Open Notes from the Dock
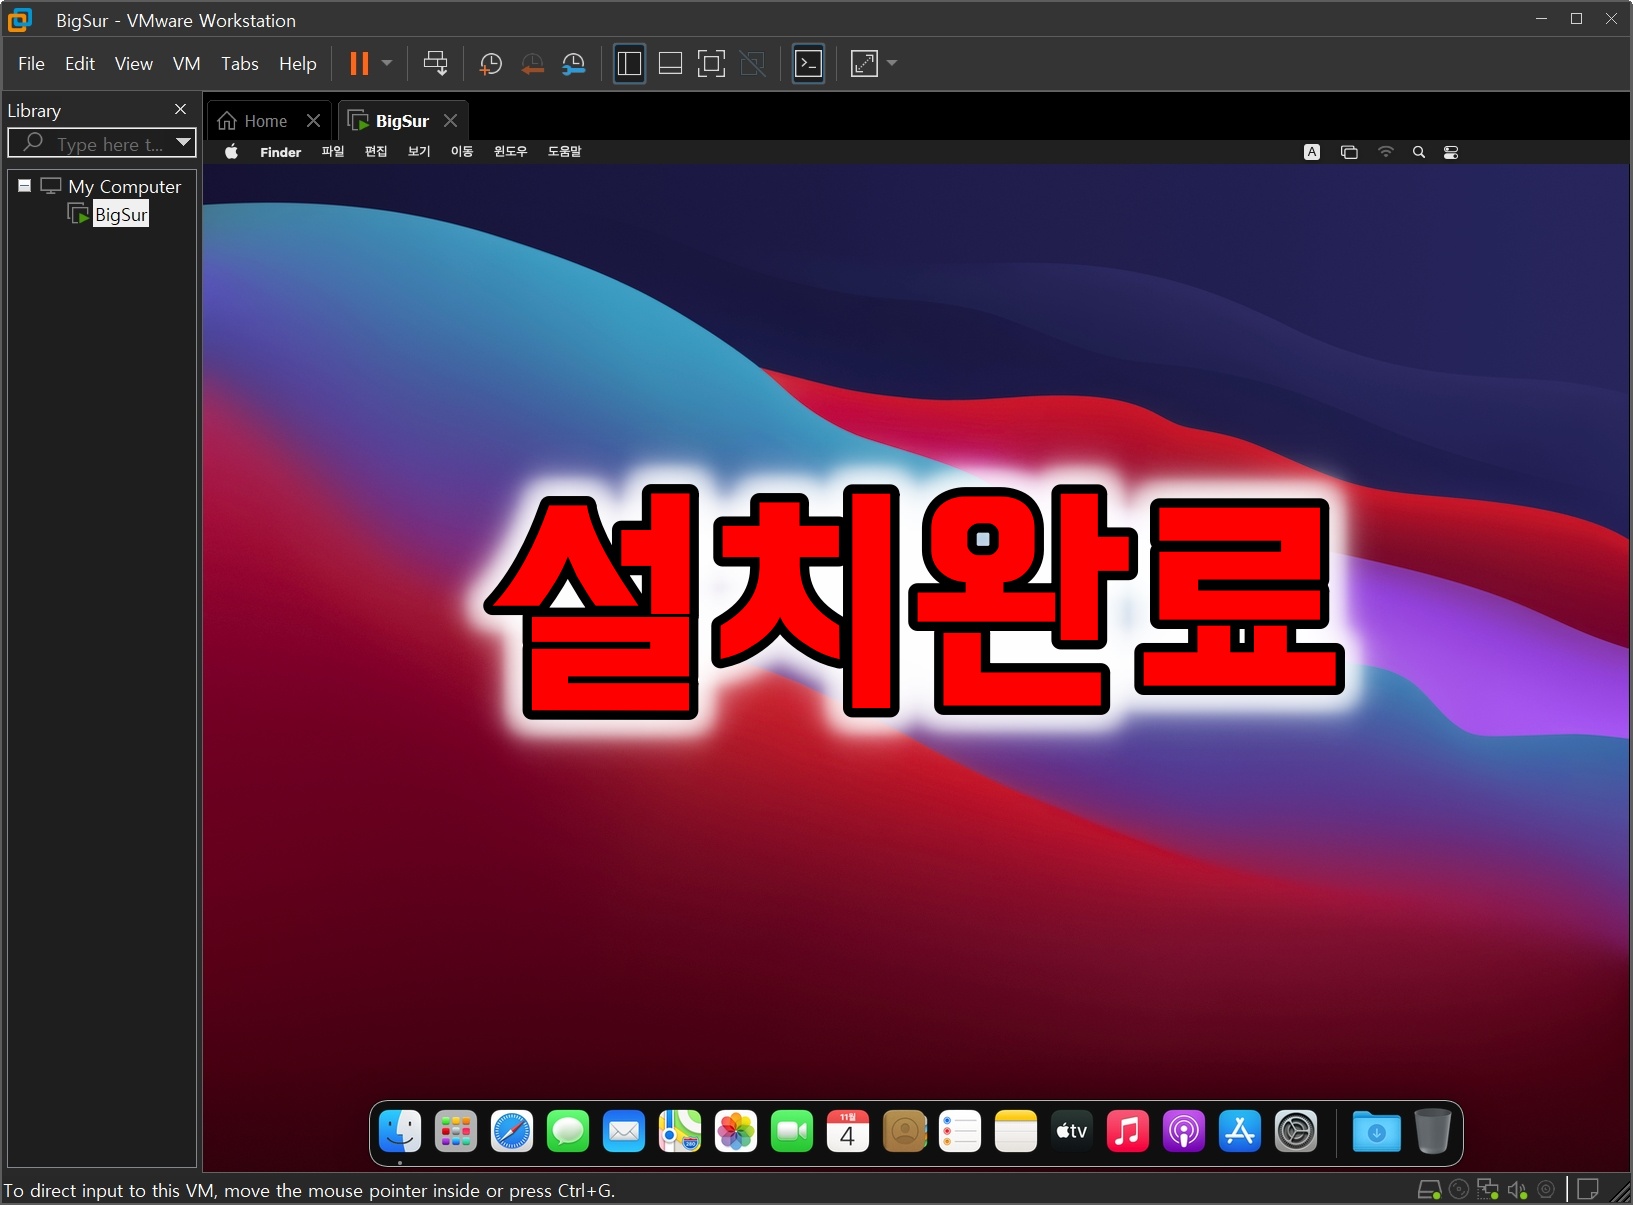This screenshot has width=1633, height=1205. pyautogui.click(x=1016, y=1132)
